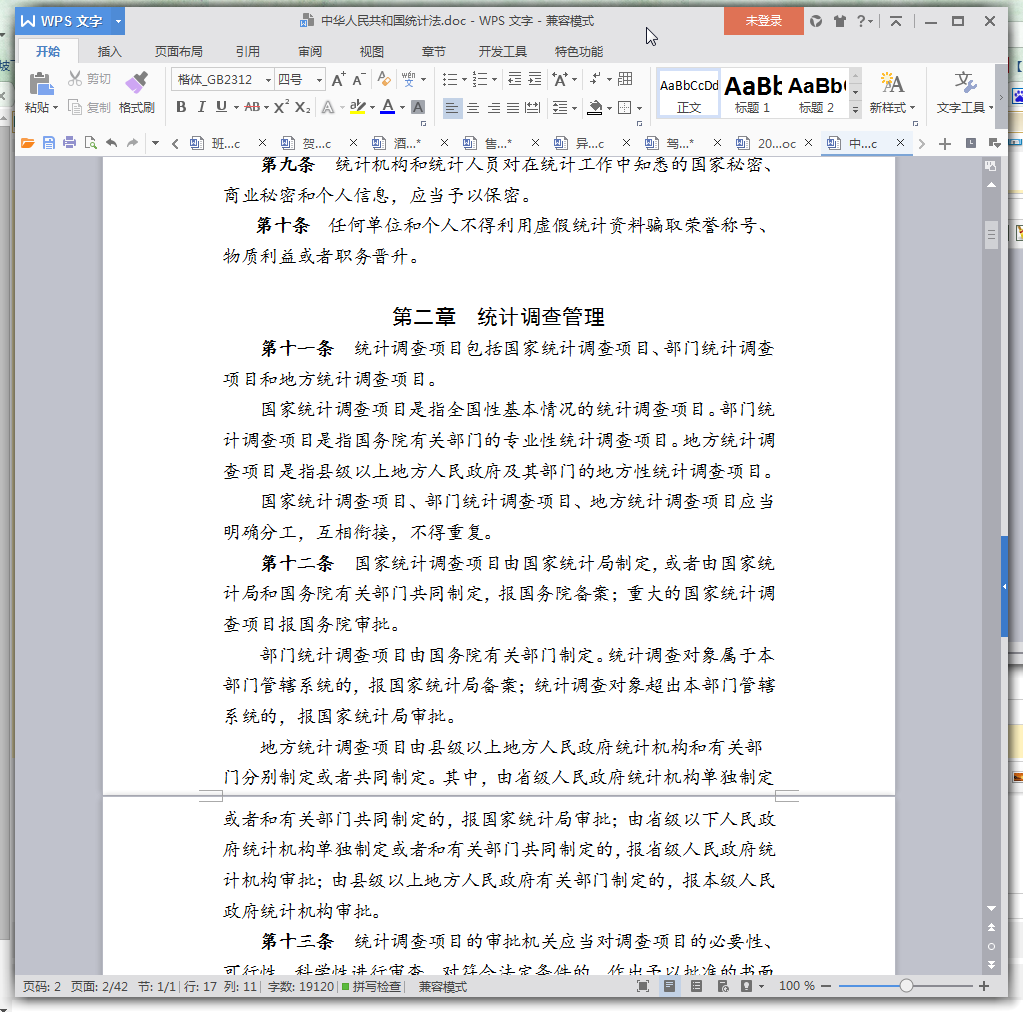Justify the paragraph text
1023x1012 pixels.
[x=513, y=108]
